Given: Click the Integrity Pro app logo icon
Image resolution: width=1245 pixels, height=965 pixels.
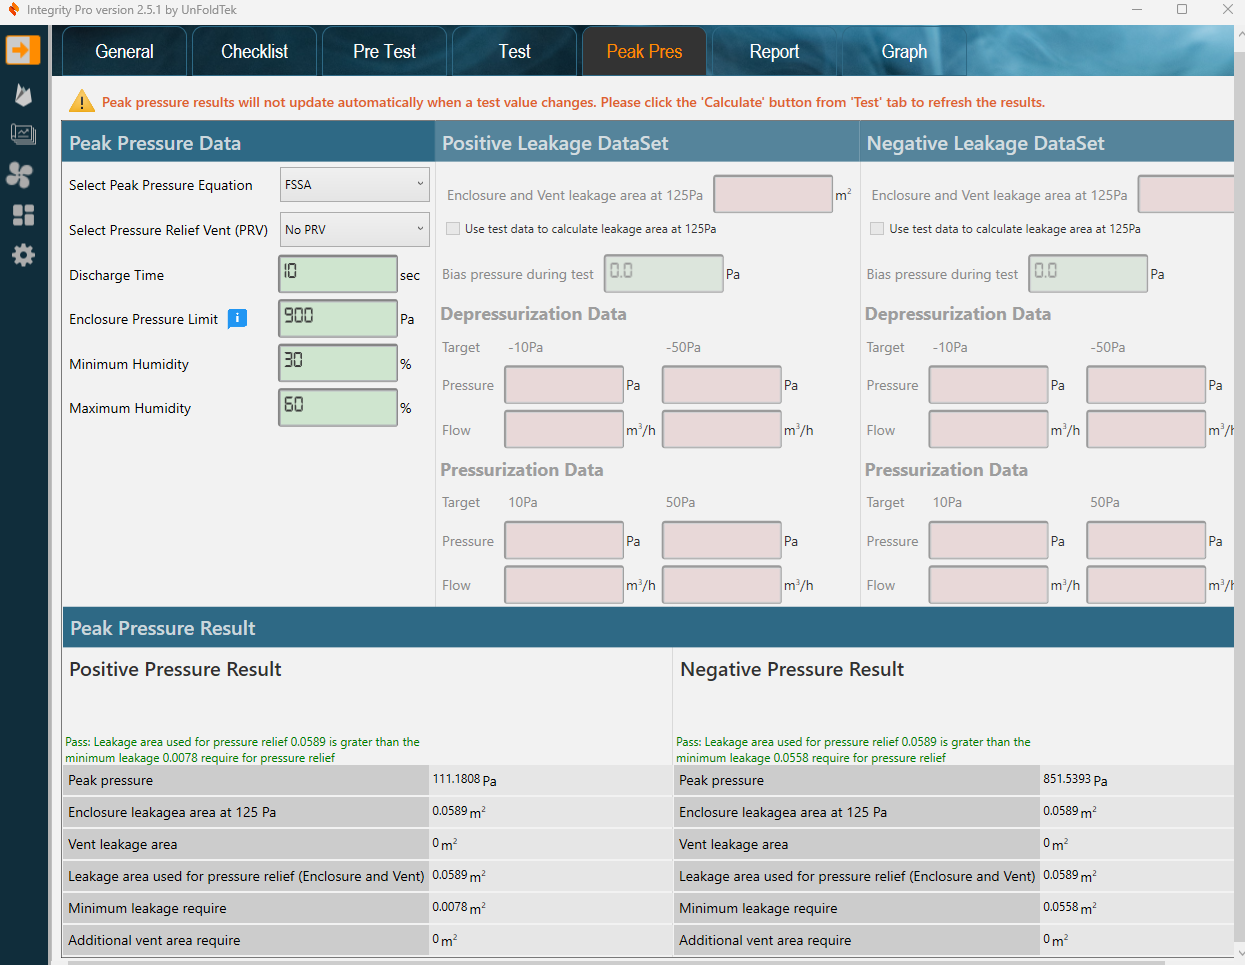Looking at the screenshot, I should 13,9.
